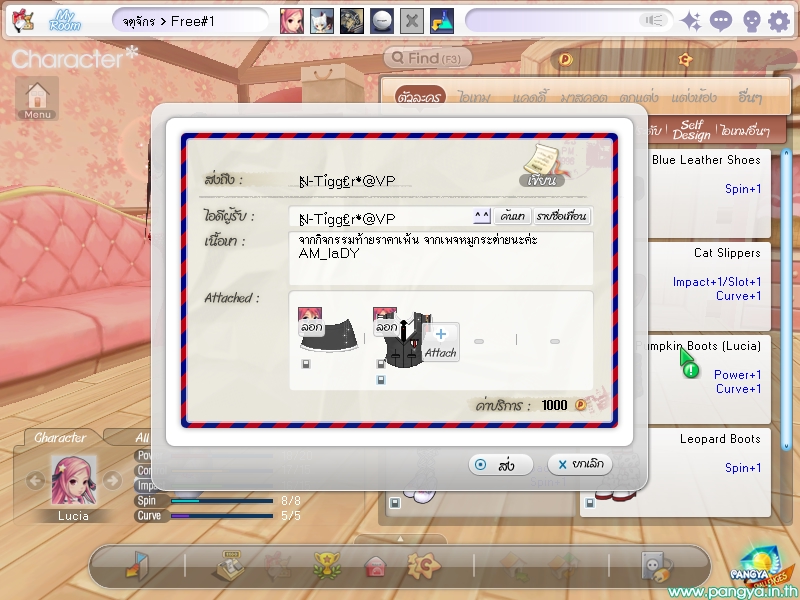Click the ยกเลิก cancel button

(x=580, y=464)
